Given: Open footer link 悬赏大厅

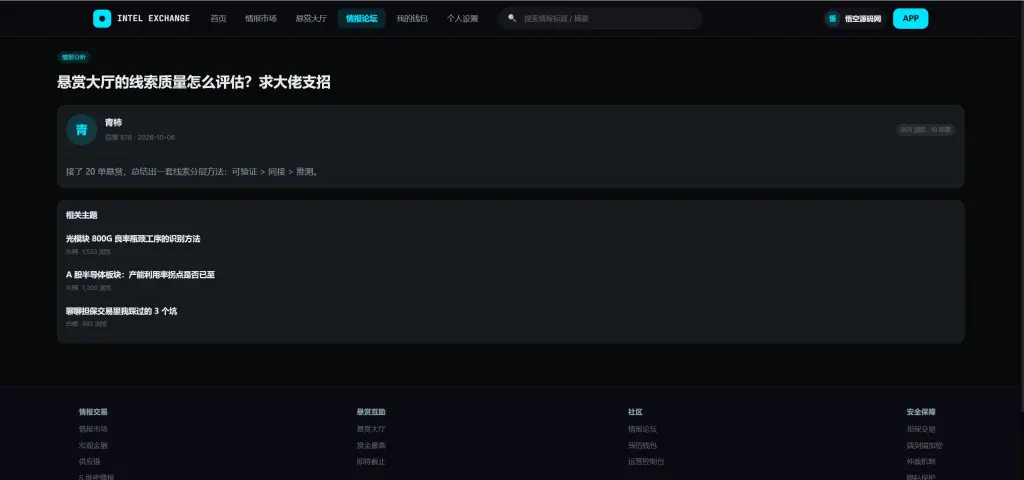Looking at the screenshot, I should 371,429.
